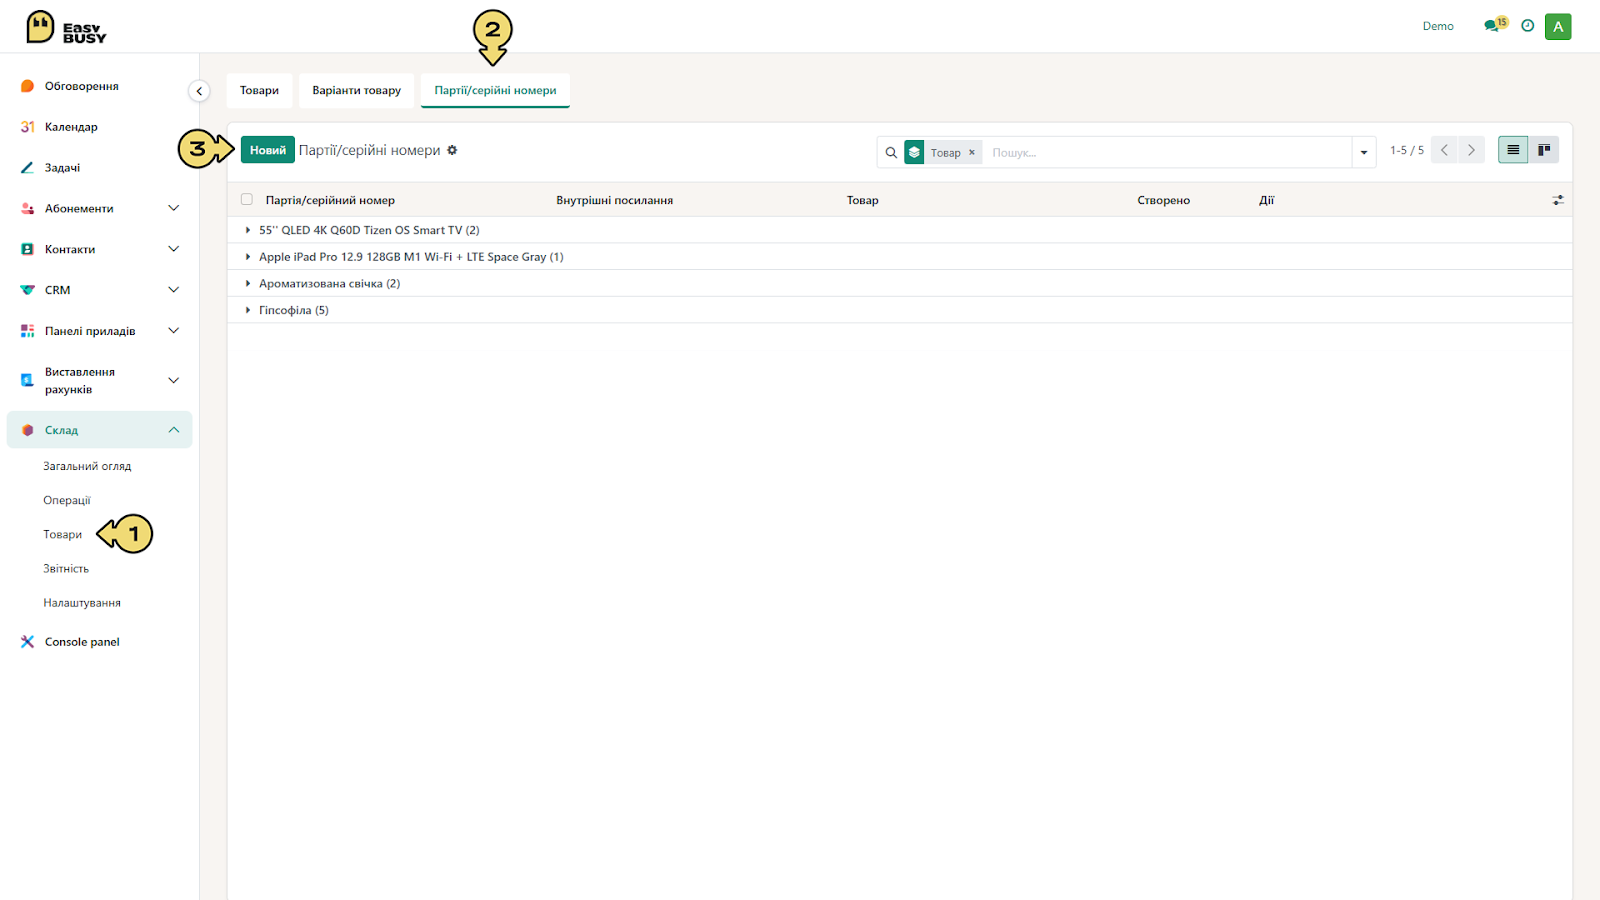Screen dimensions: 1600x900
Task: Open Звітність in sidebar
Action: coord(66,569)
